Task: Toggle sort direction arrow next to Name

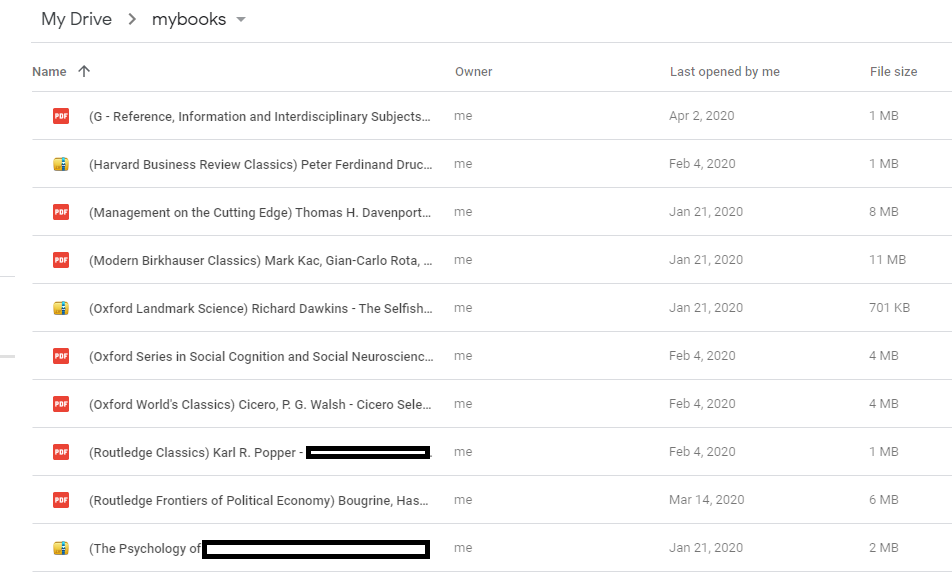Action: coord(84,71)
